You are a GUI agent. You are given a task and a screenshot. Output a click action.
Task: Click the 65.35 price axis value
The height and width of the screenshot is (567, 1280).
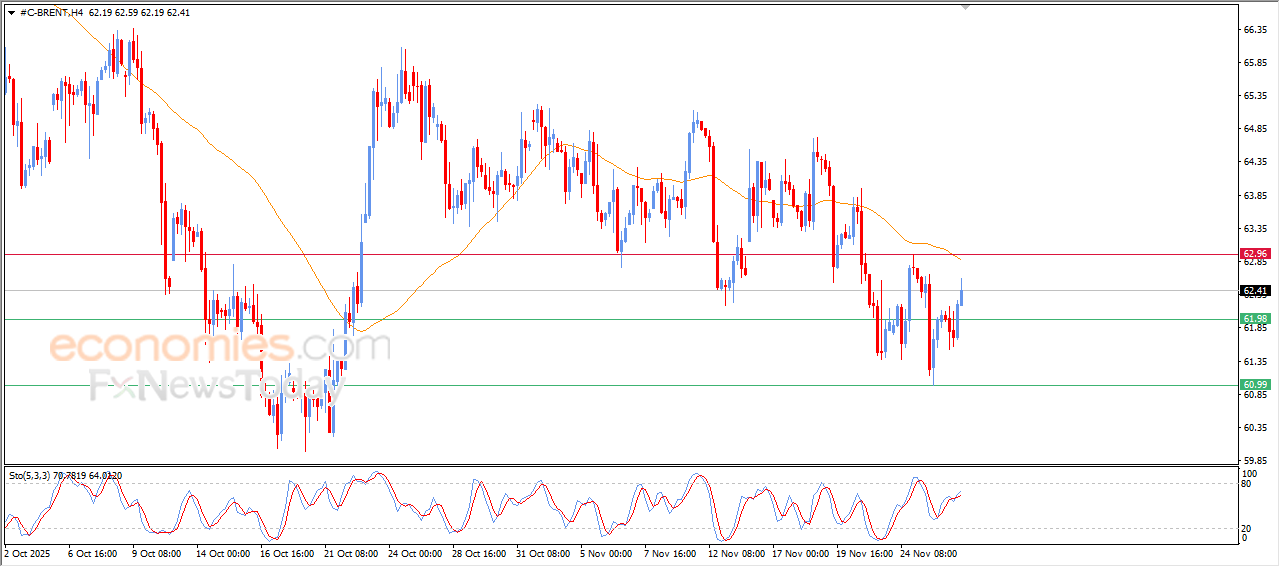click(x=1255, y=96)
